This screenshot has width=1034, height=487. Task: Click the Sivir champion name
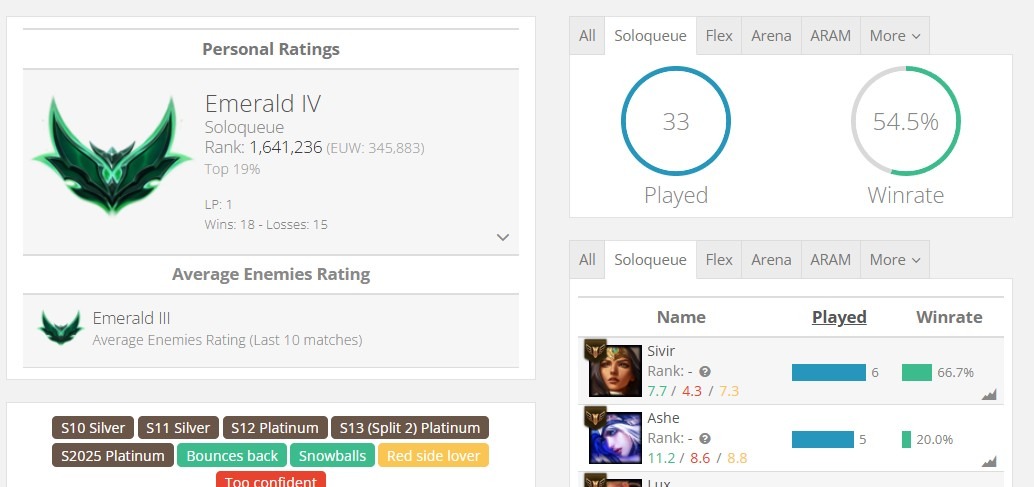(661, 351)
